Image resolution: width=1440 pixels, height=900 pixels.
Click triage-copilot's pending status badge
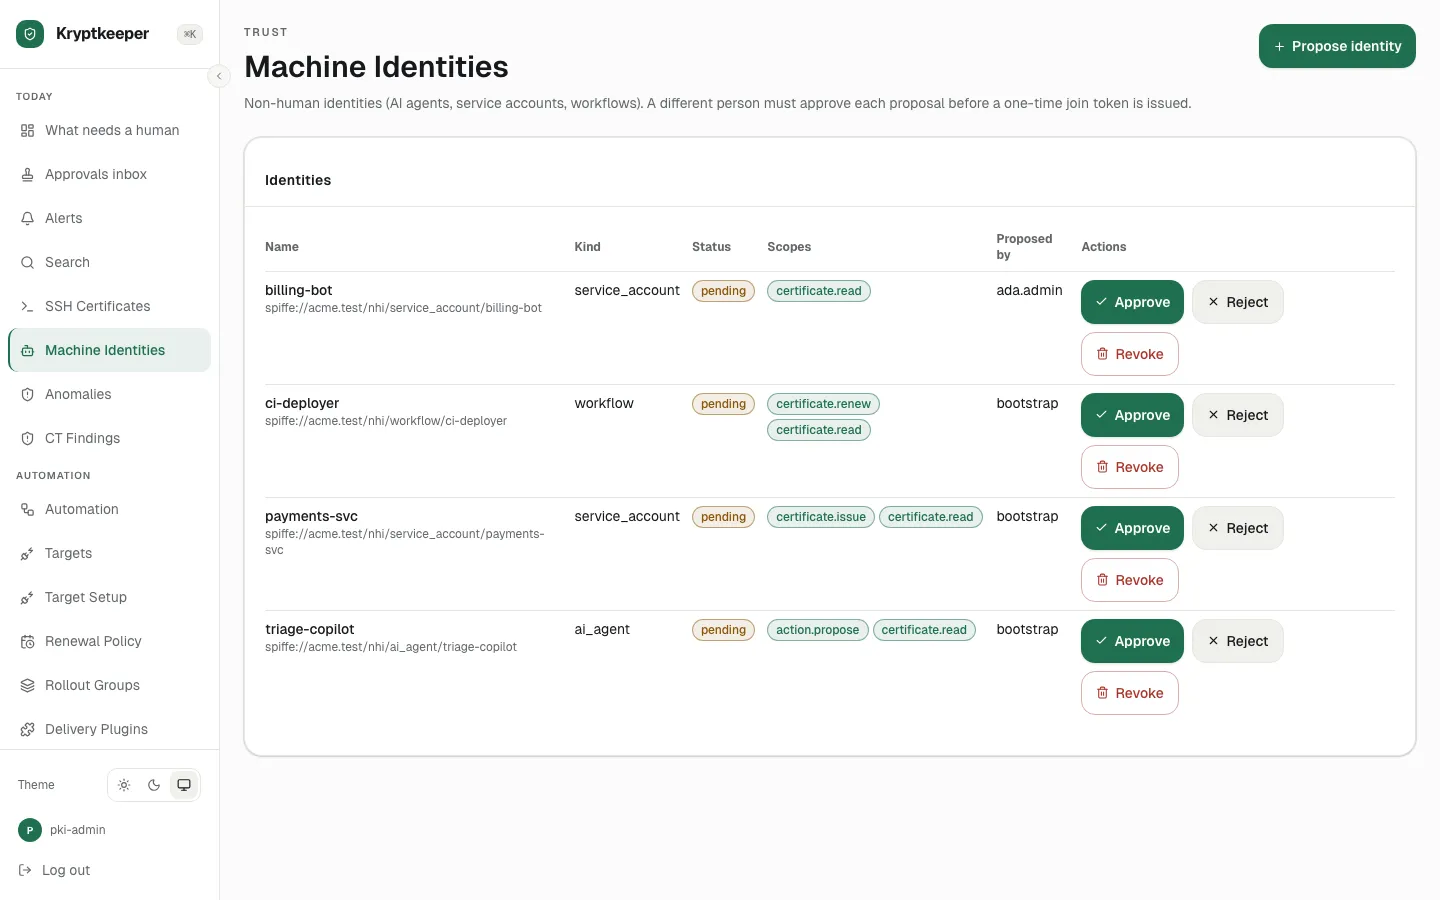[x=723, y=630]
